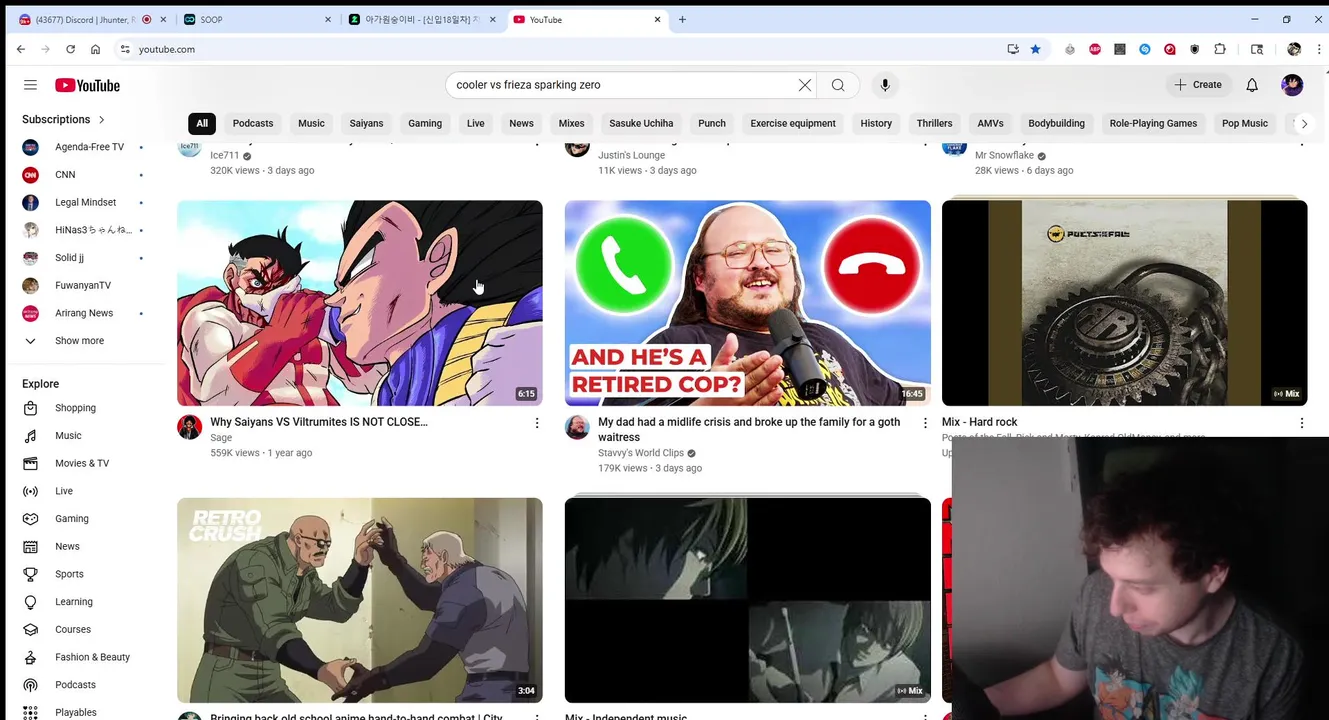Screen dimensions: 1329x720
Task: Play Retro Crush hand-to-hand combat thumbnail
Action: click(360, 600)
